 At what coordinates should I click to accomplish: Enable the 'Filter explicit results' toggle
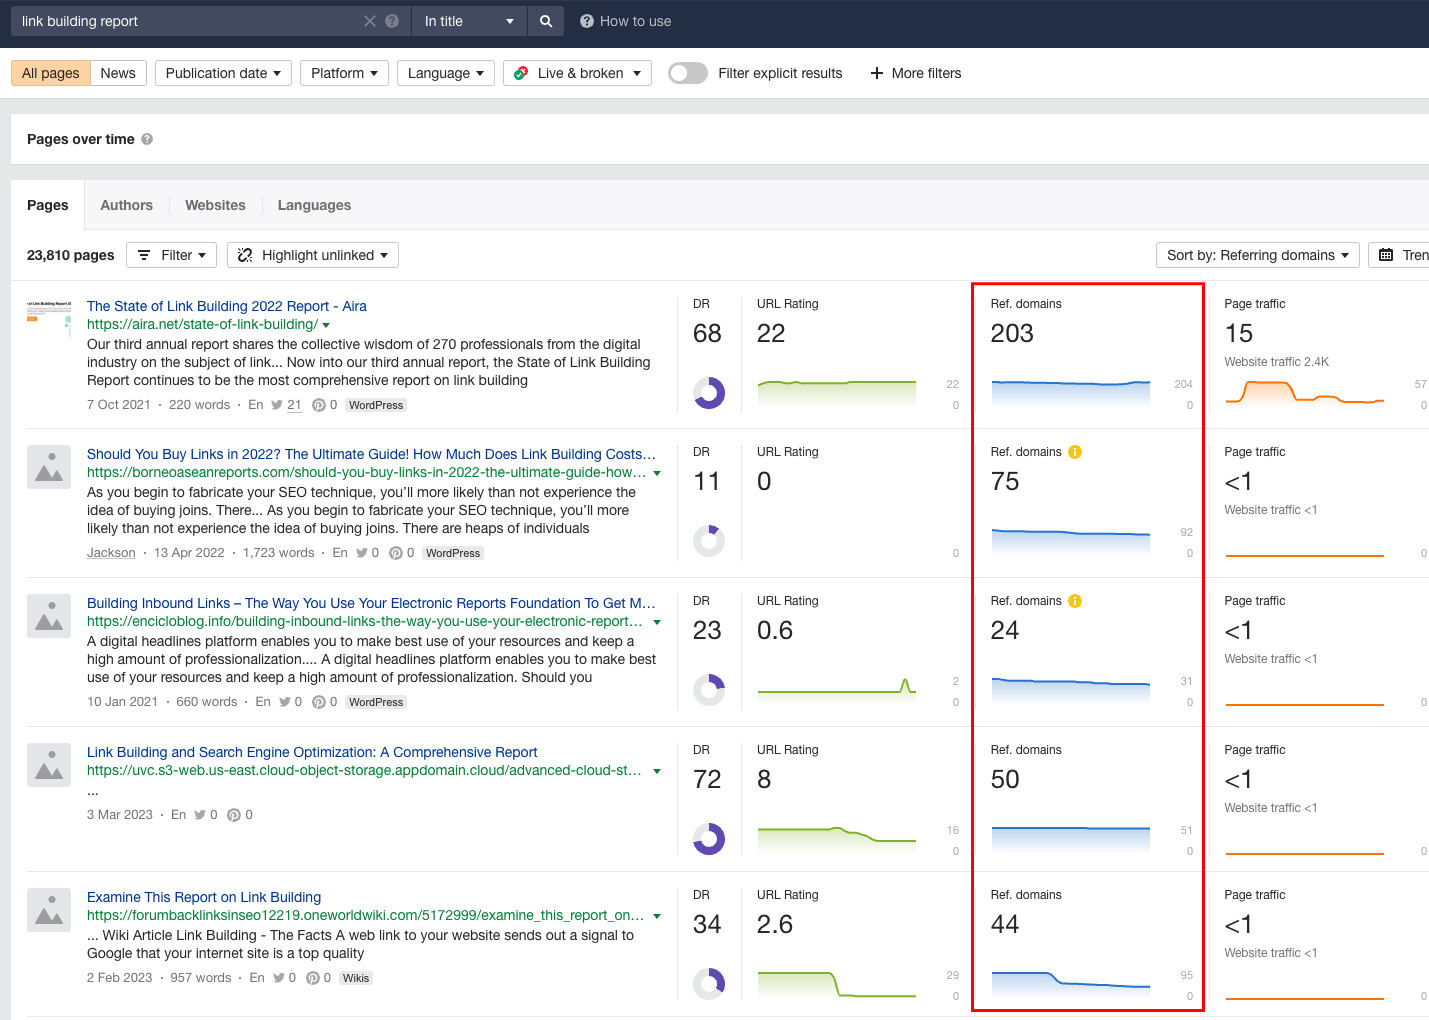tap(687, 72)
